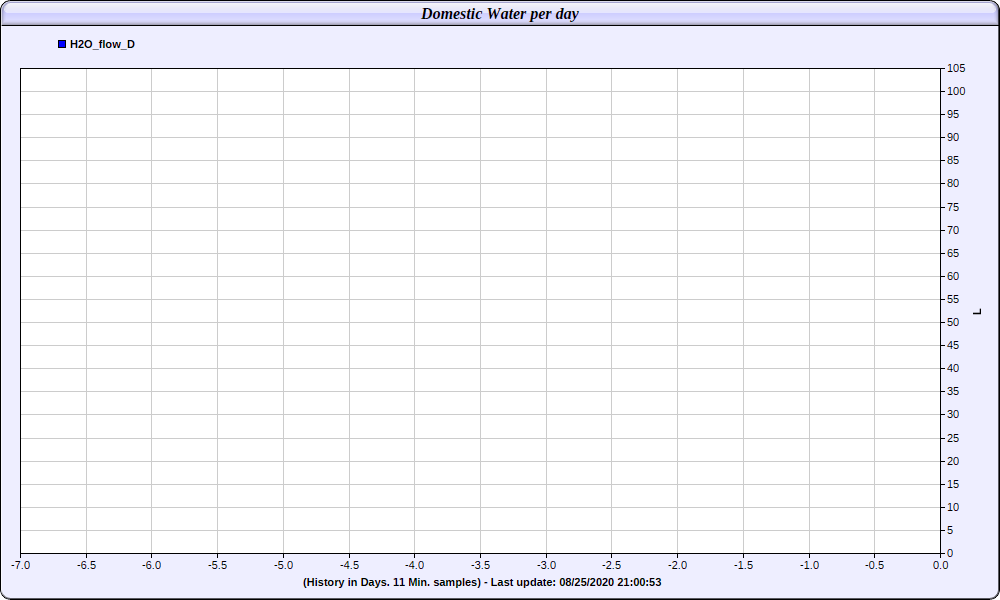
Task: Click the -3.0 x-axis label
Action: click(x=547, y=565)
